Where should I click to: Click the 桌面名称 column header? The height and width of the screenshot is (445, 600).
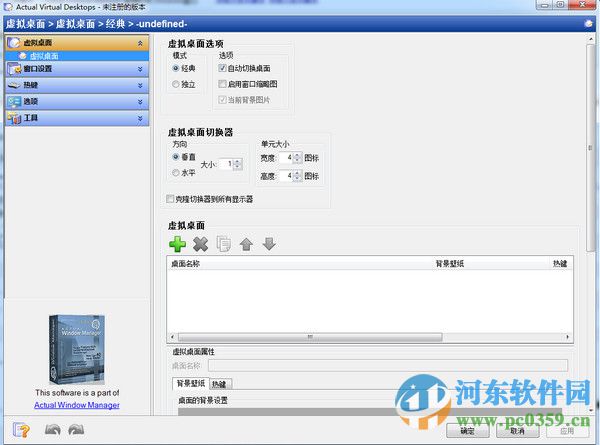[x=186, y=264]
